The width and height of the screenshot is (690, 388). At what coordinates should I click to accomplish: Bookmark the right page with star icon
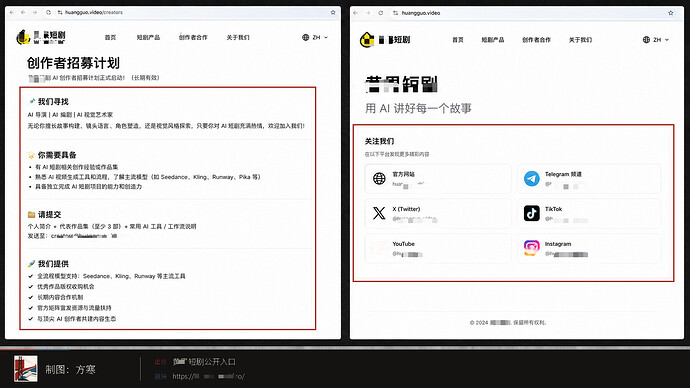pos(671,13)
